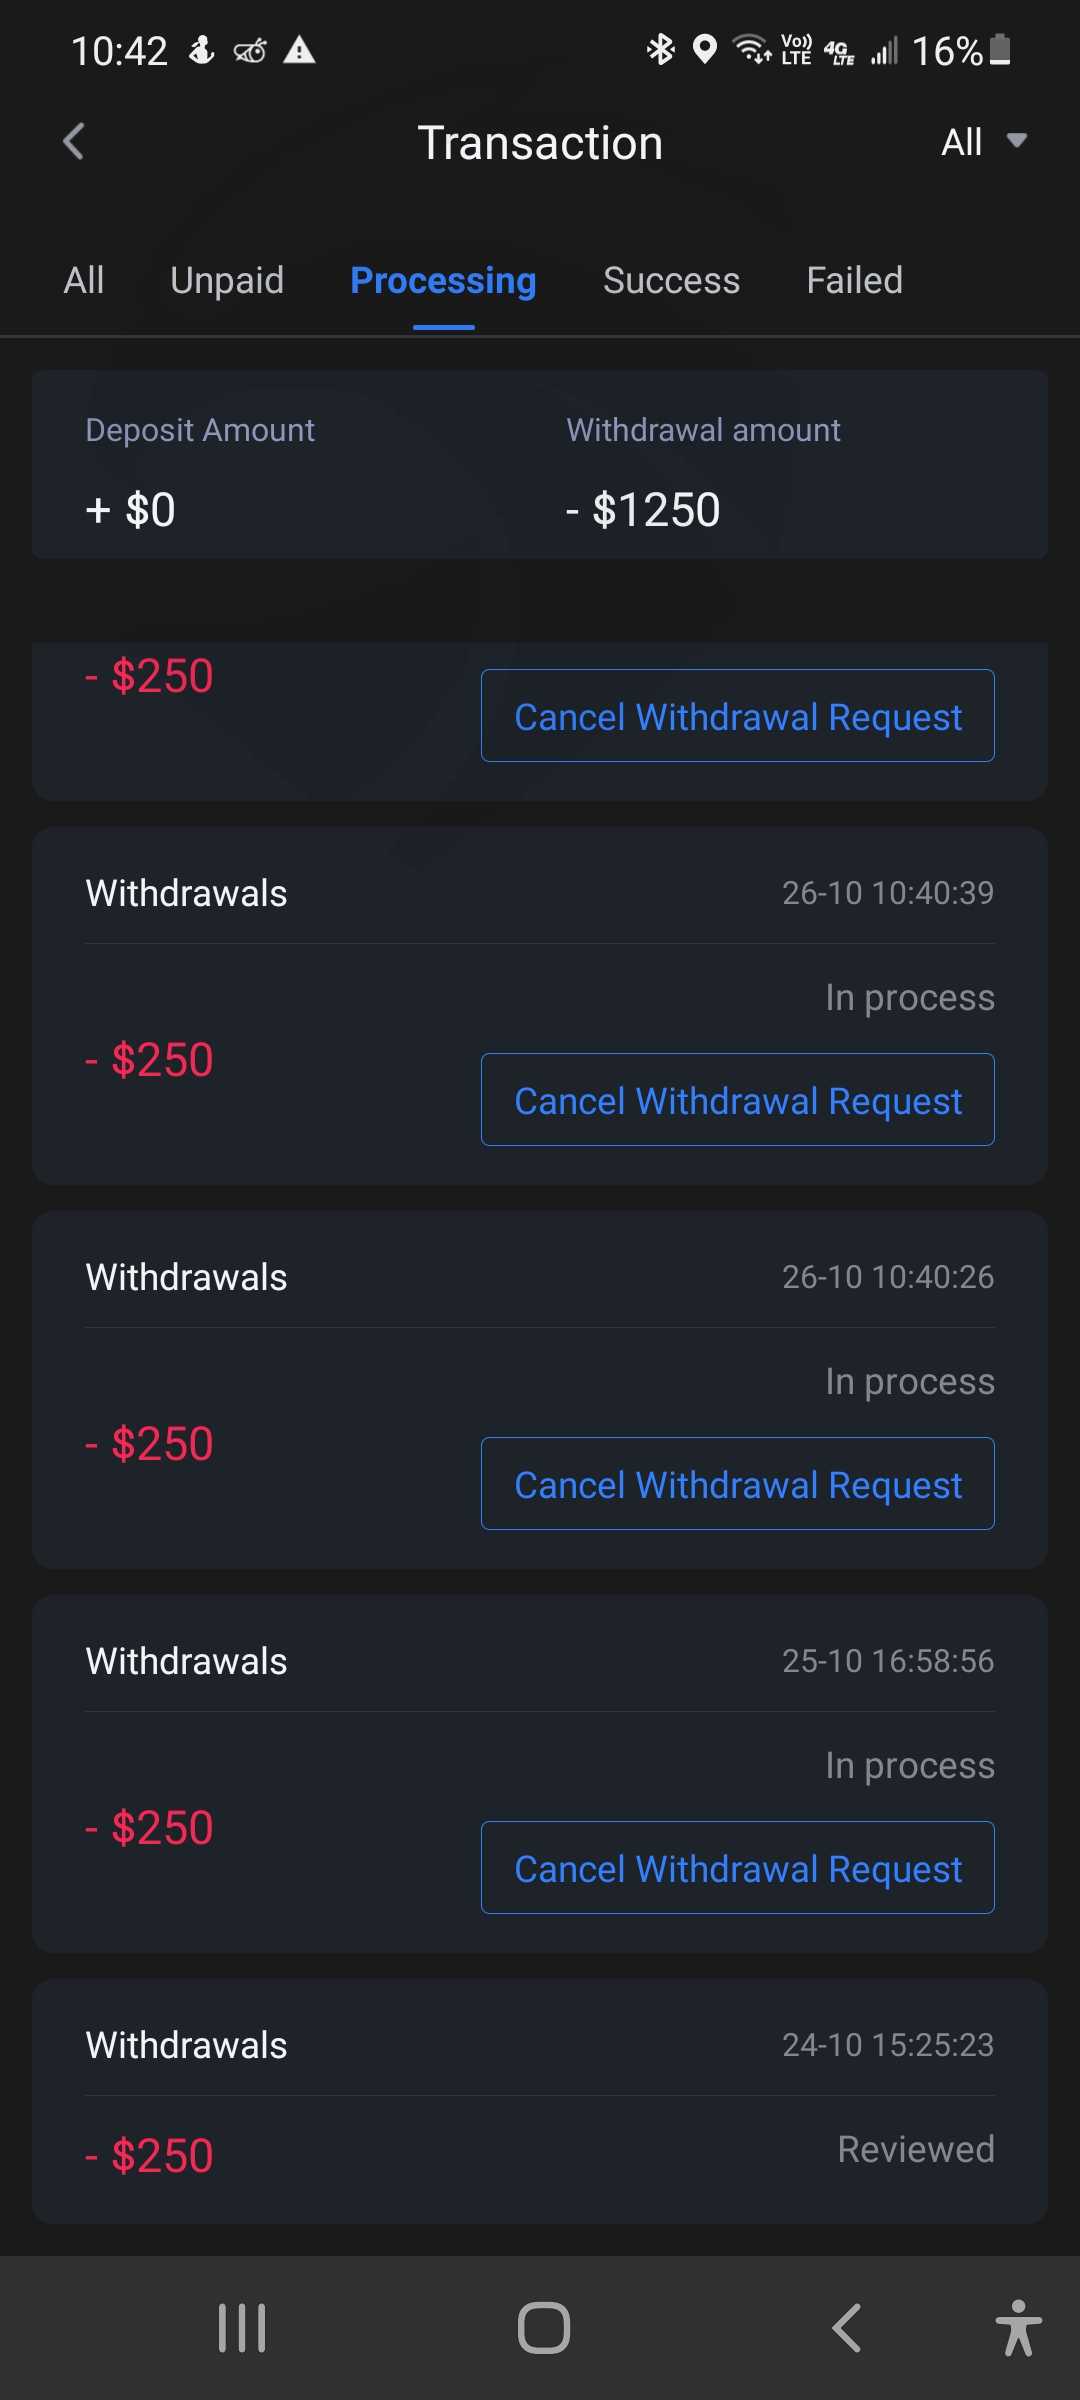Image resolution: width=1080 pixels, height=2400 pixels.
Task: Cancel the 26-10 10:40:26 withdrawal request
Action: 737,1484
